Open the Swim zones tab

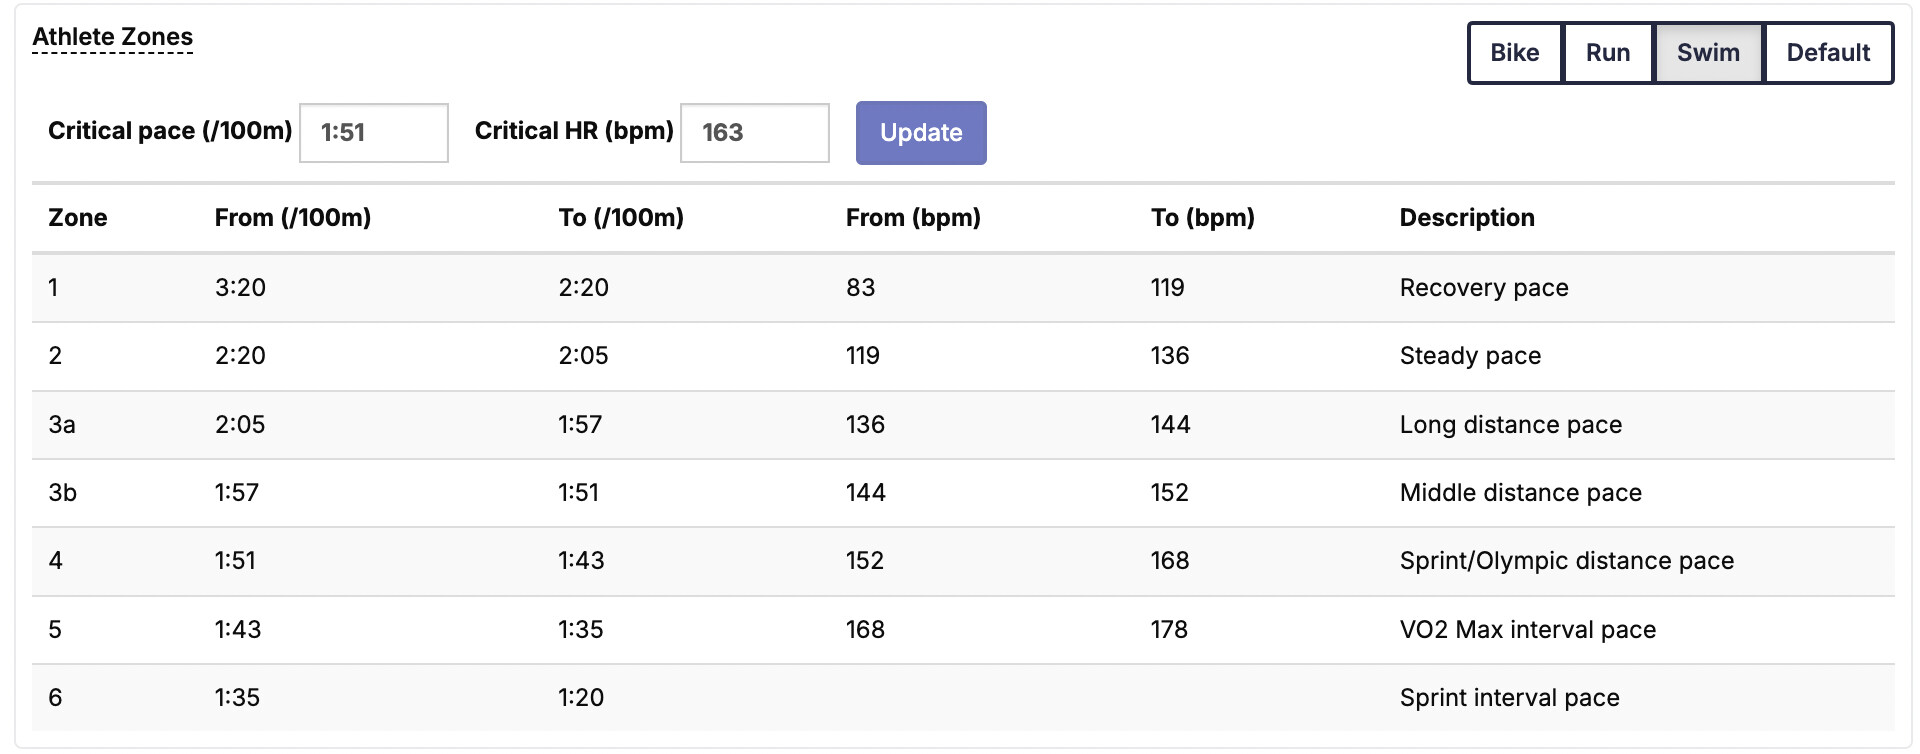1708,53
